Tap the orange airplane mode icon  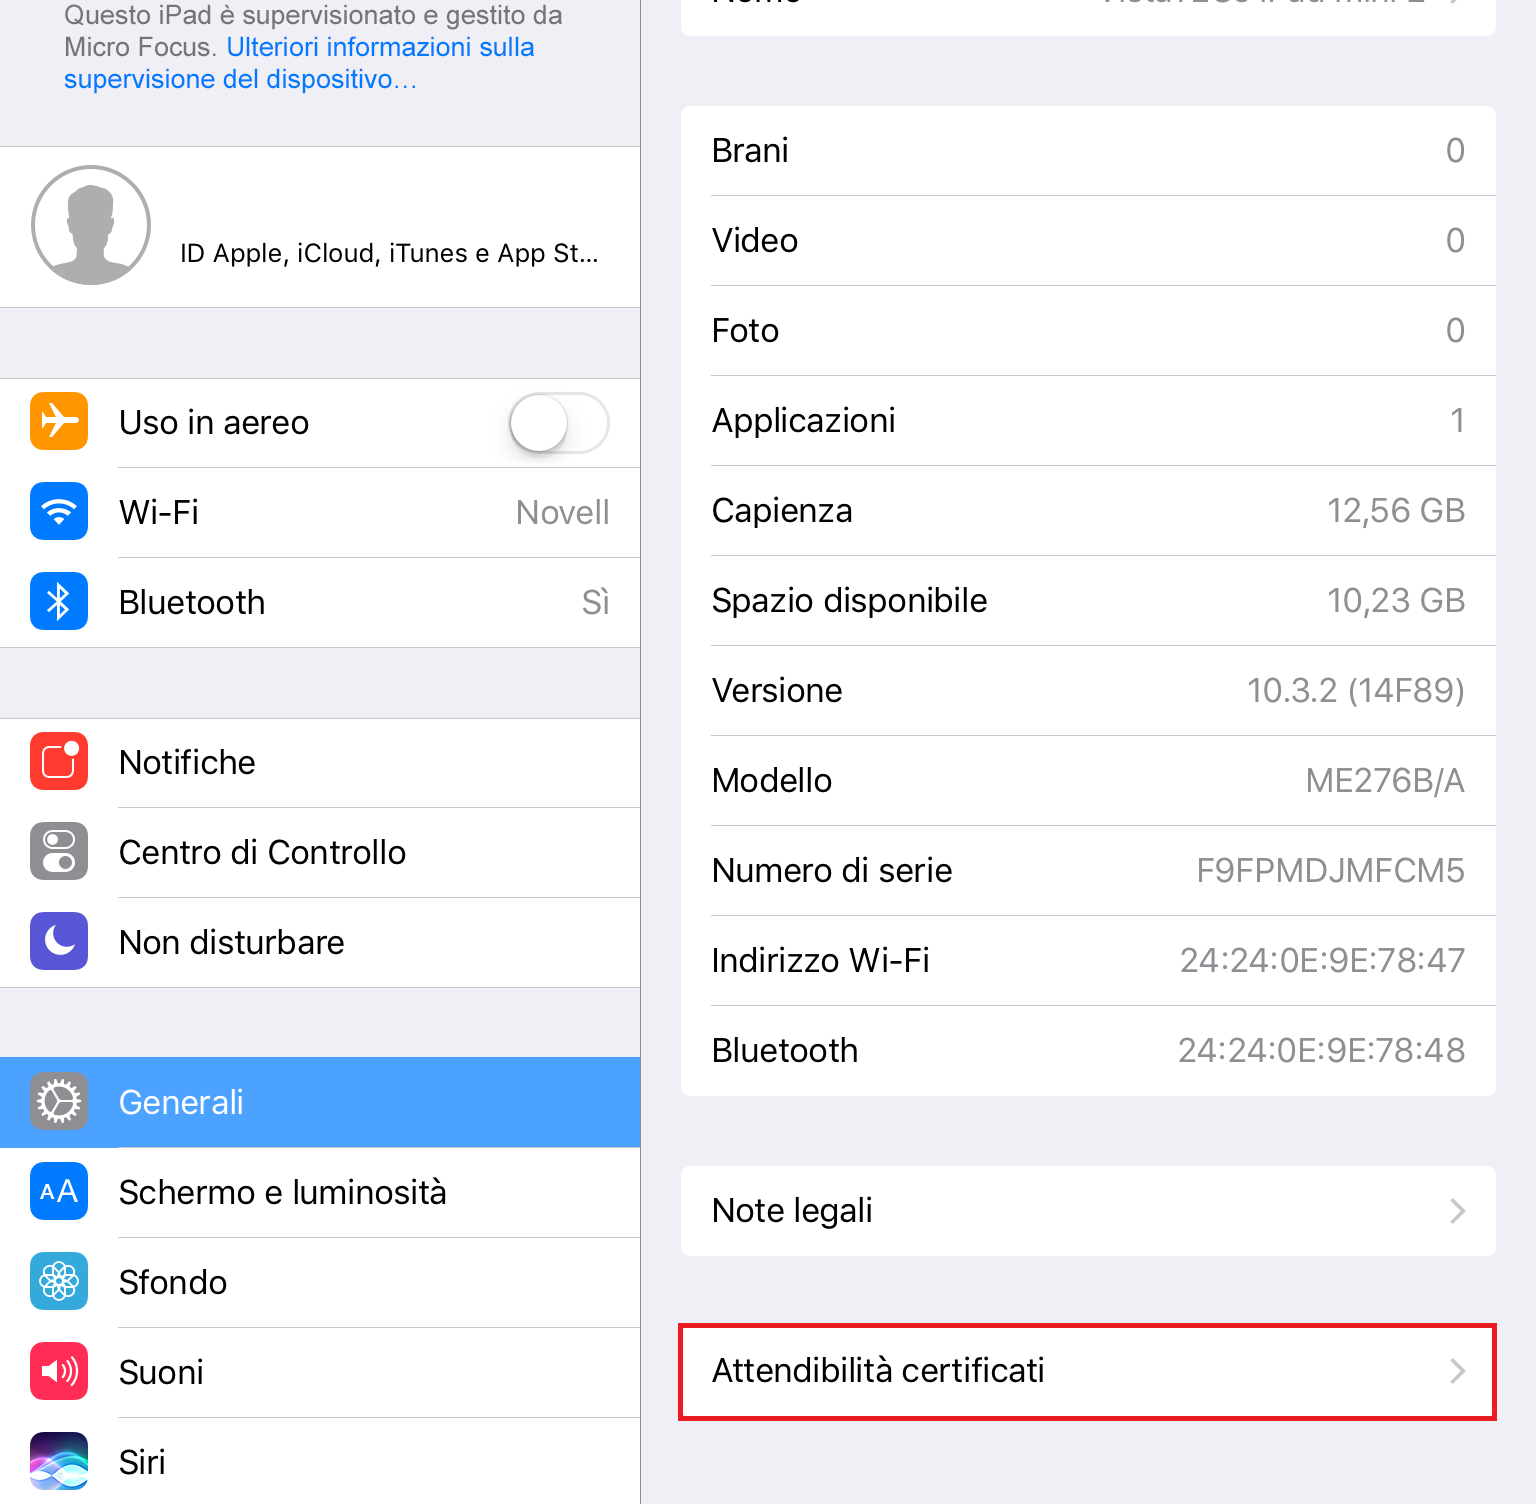pyautogui.click(x=59, y=422)
